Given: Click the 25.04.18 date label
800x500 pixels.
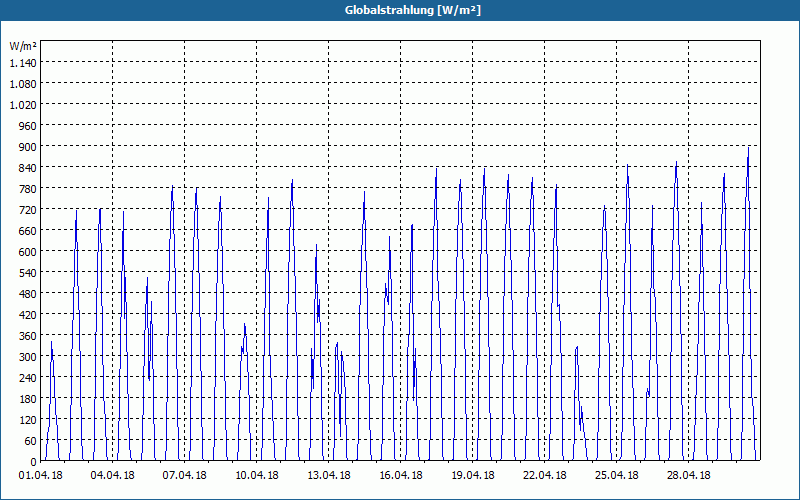Looking at the screenshot, I should pos(616,476).
